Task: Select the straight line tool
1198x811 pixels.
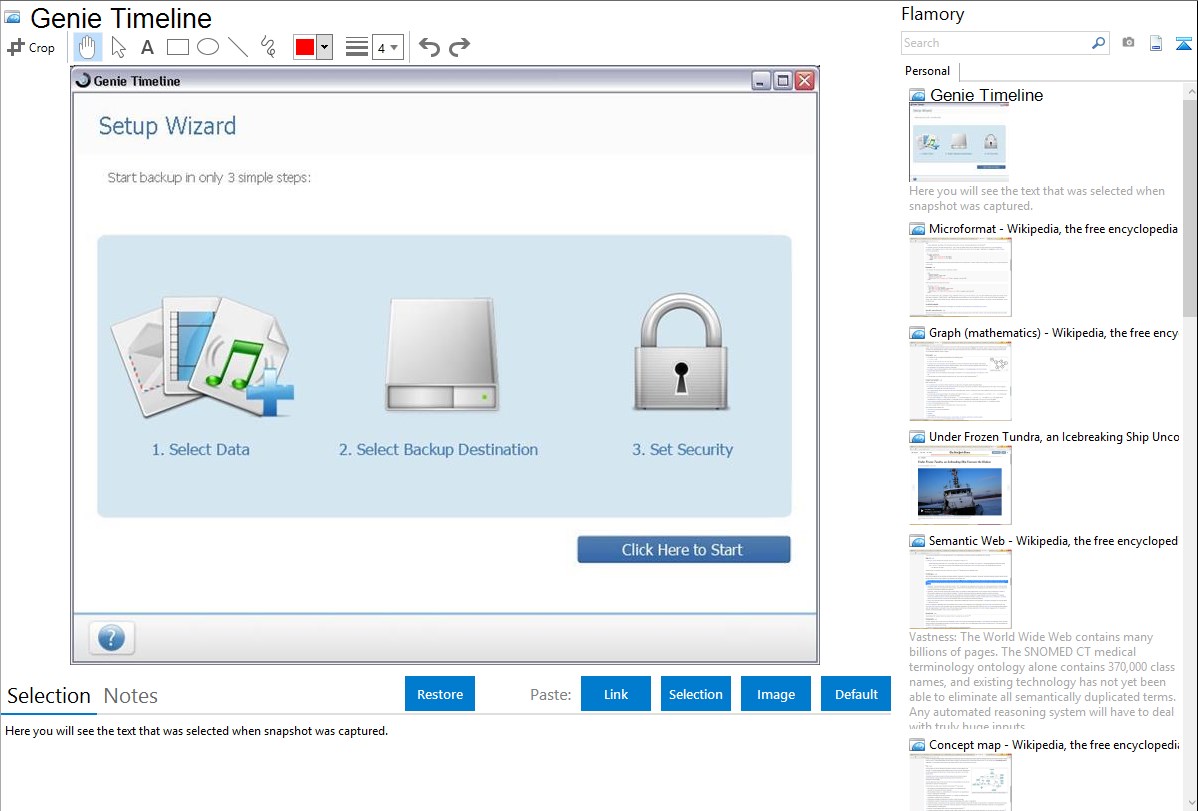Action: tap(238, 47)
